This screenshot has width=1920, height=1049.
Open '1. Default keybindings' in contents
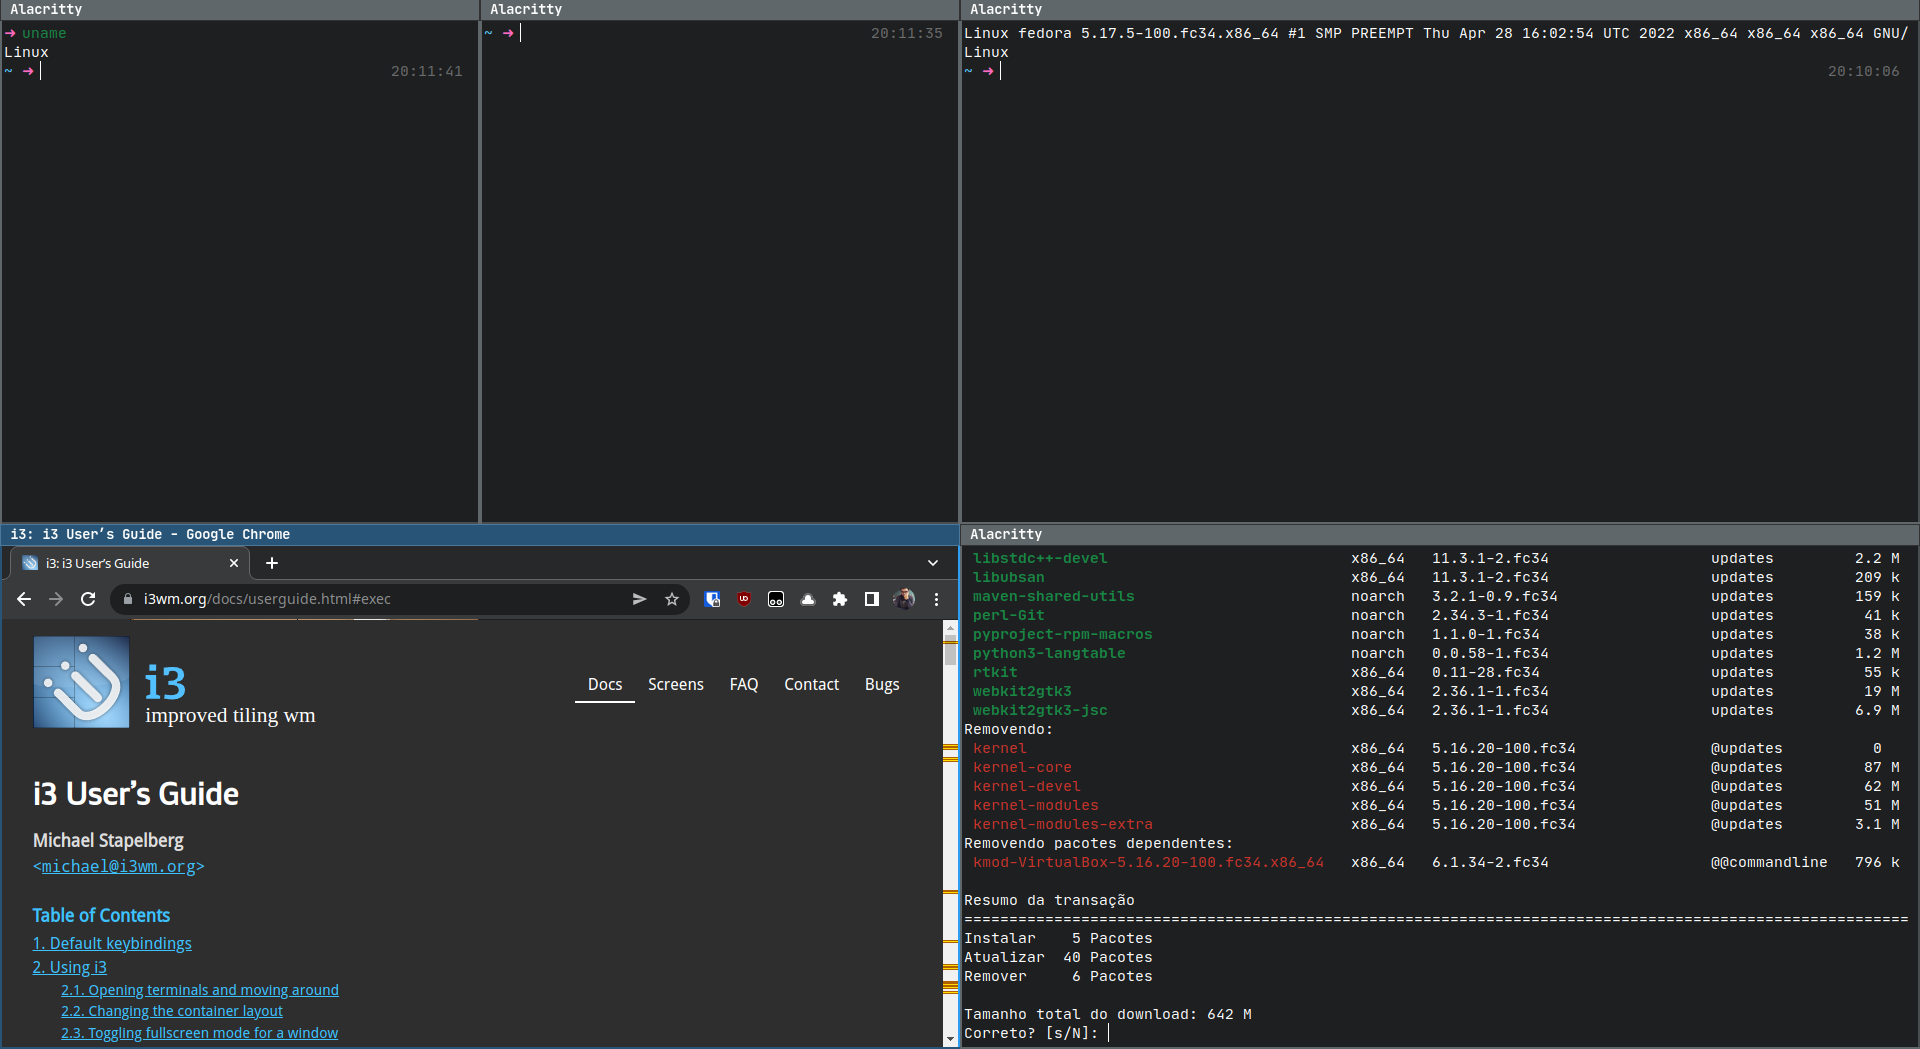coord(112,943)
